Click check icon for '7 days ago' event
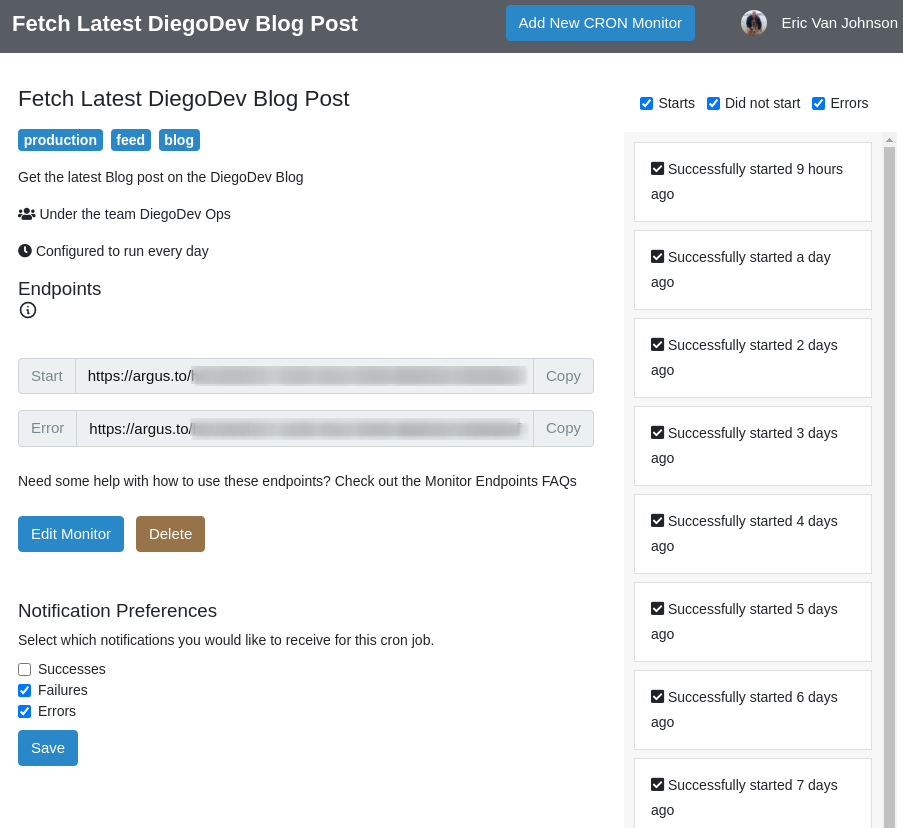903x828 pixels. (657, 785)
